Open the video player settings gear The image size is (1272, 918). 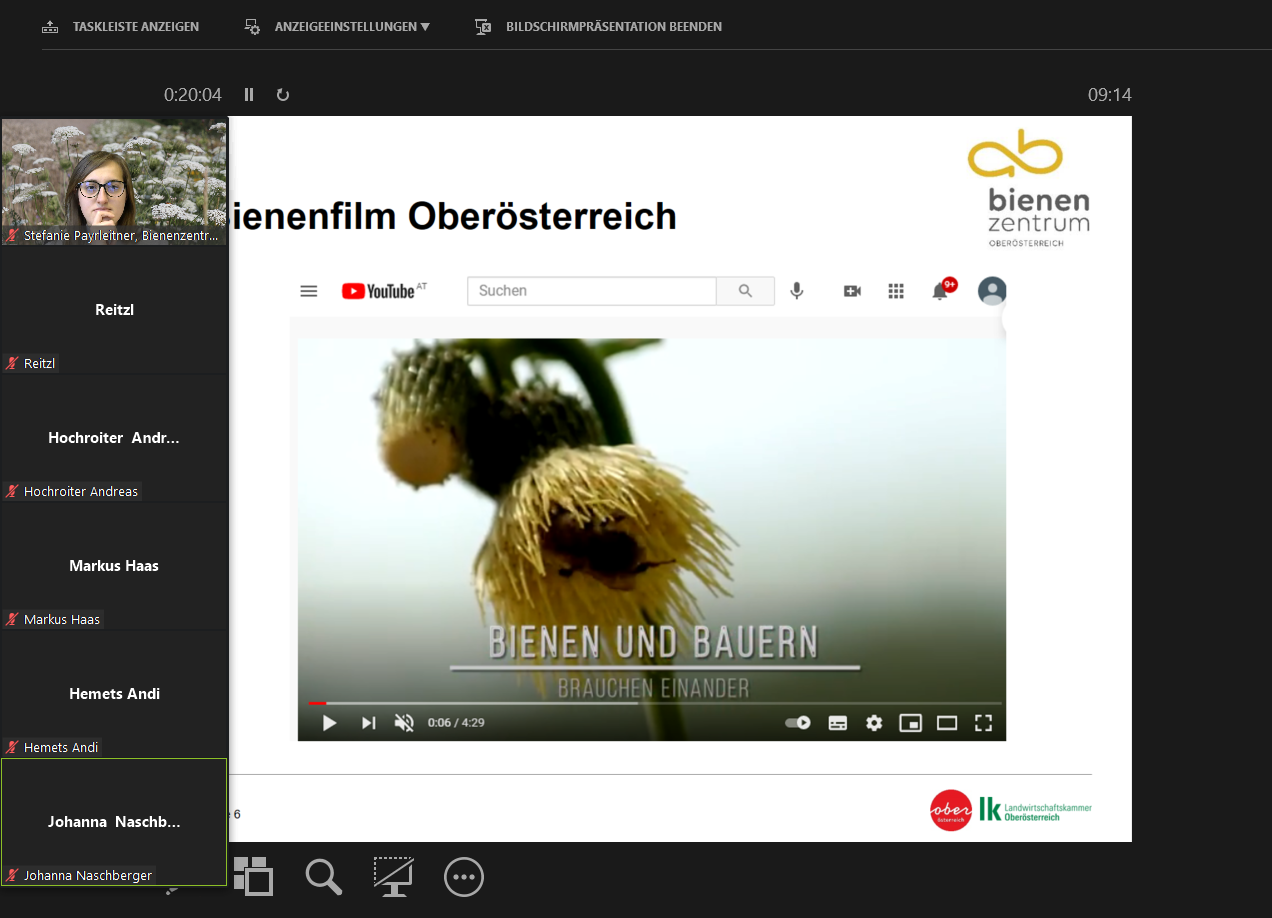pos(873,722)
